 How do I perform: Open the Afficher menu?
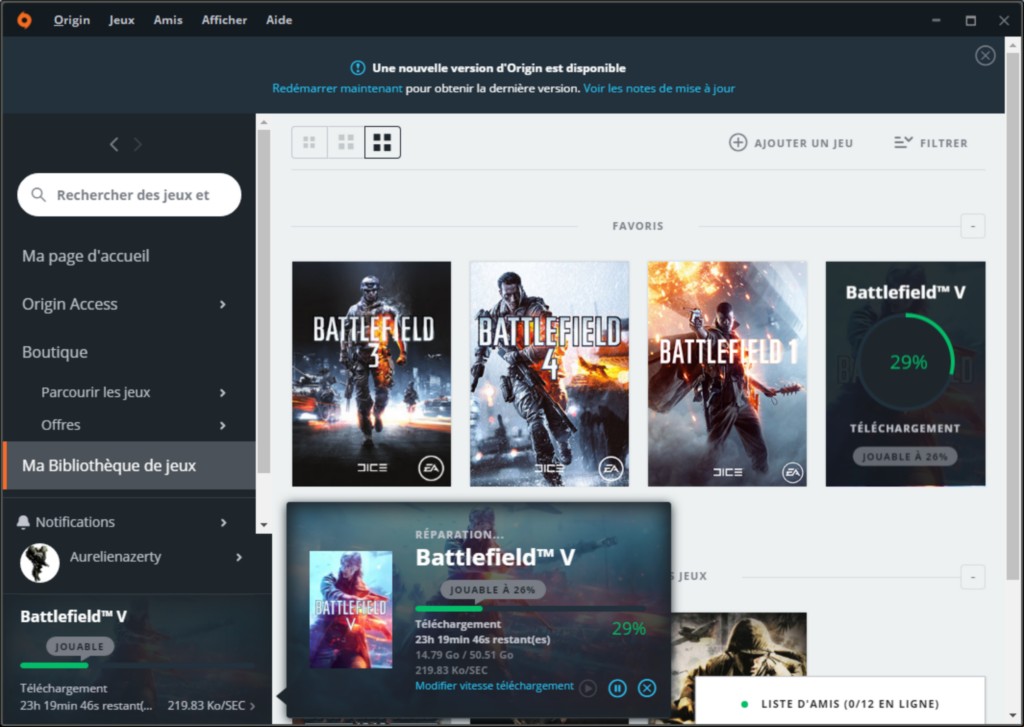click(224, 20)
